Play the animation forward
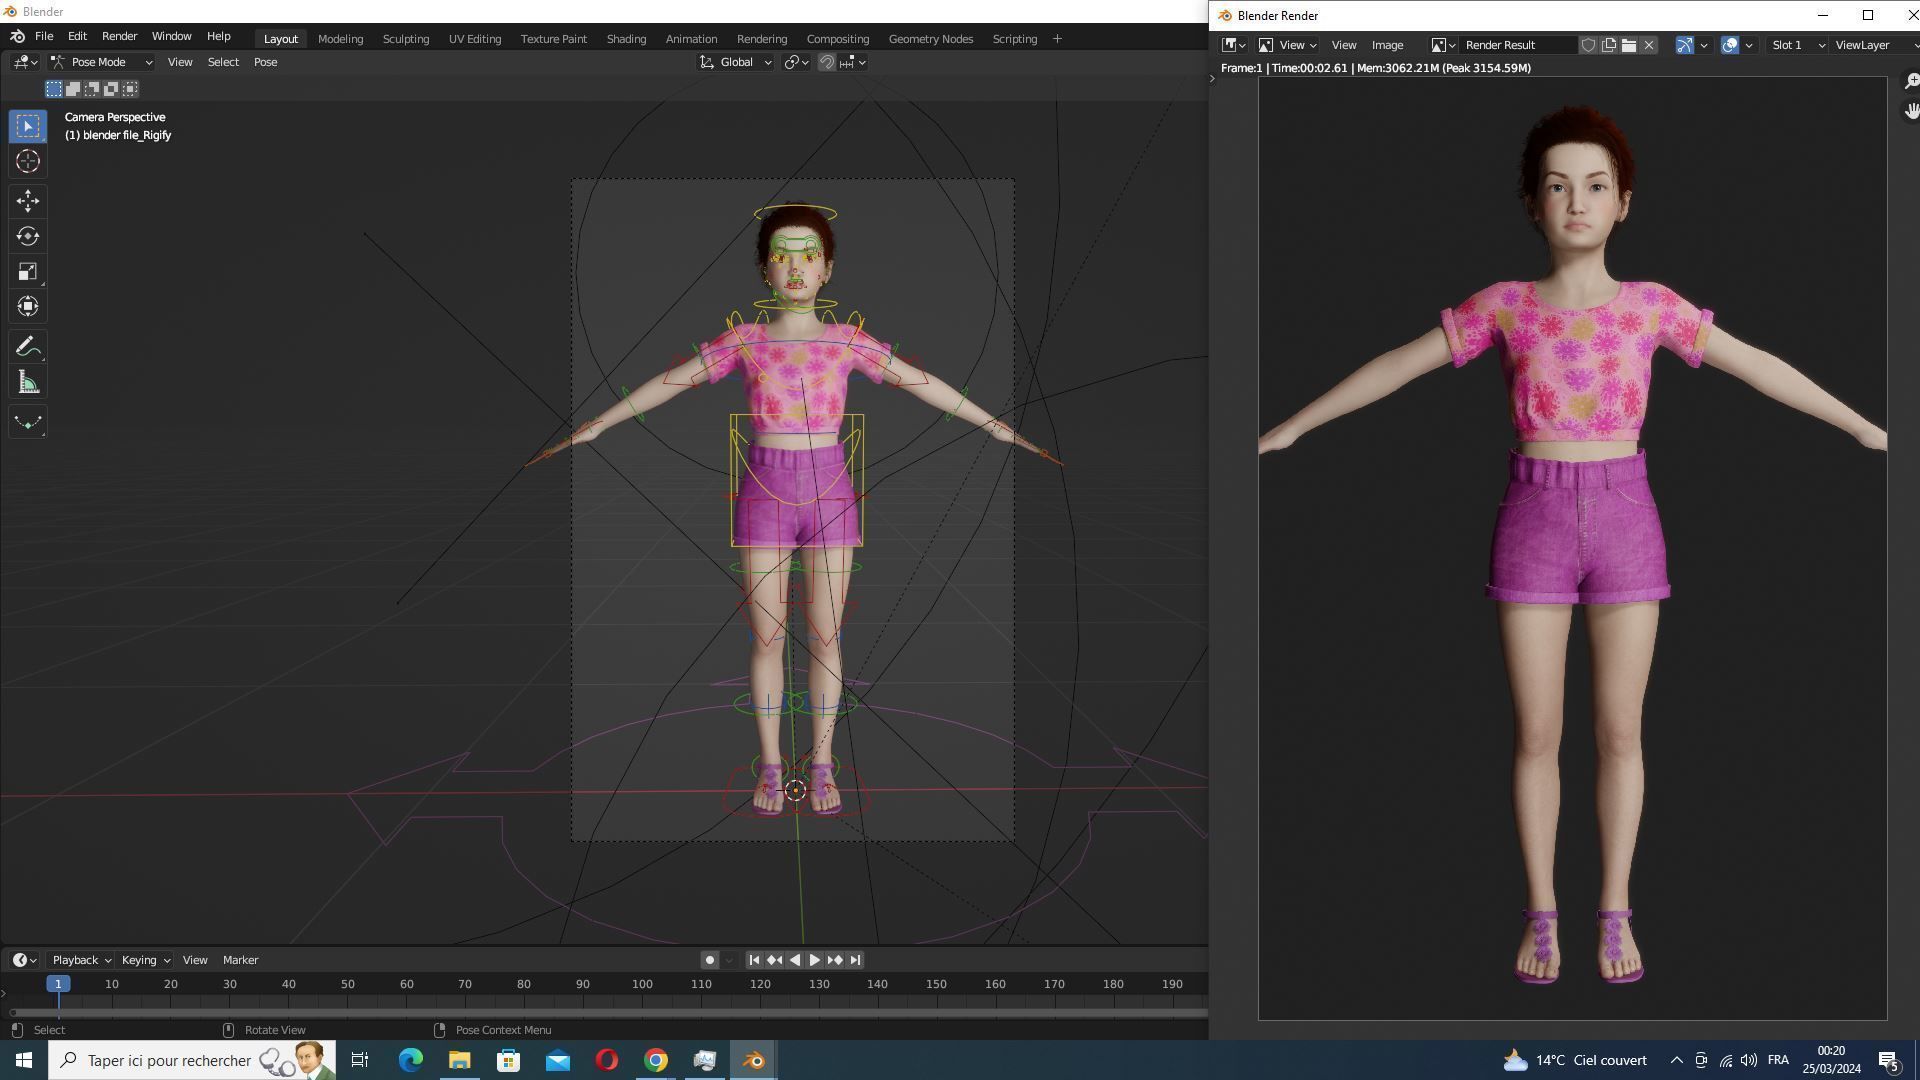The width and height of the screenshot is (1920, 1080). [814, 960]
